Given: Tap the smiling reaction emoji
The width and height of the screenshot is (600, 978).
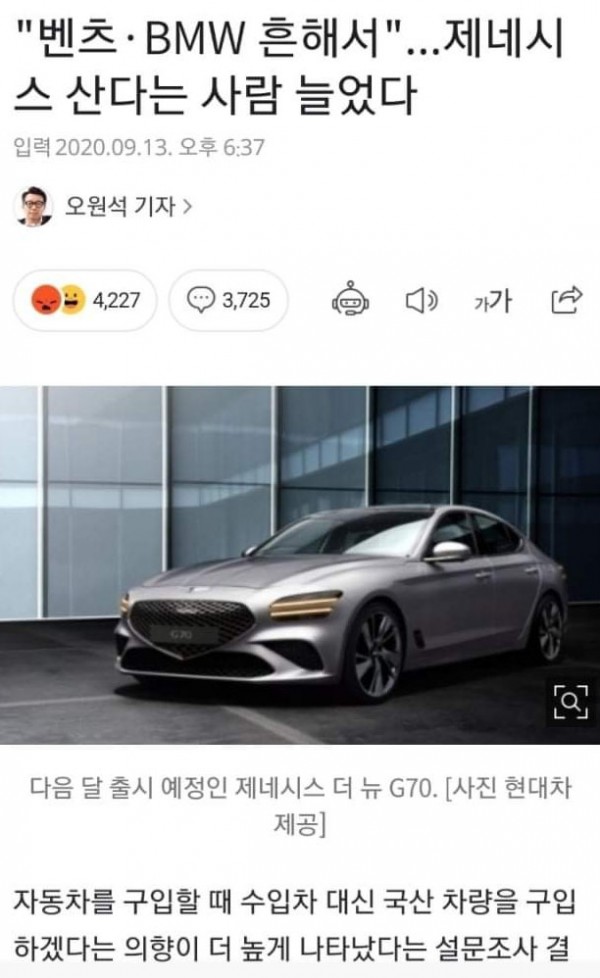Looking at the screenshot, I should [x=72, y=300].
